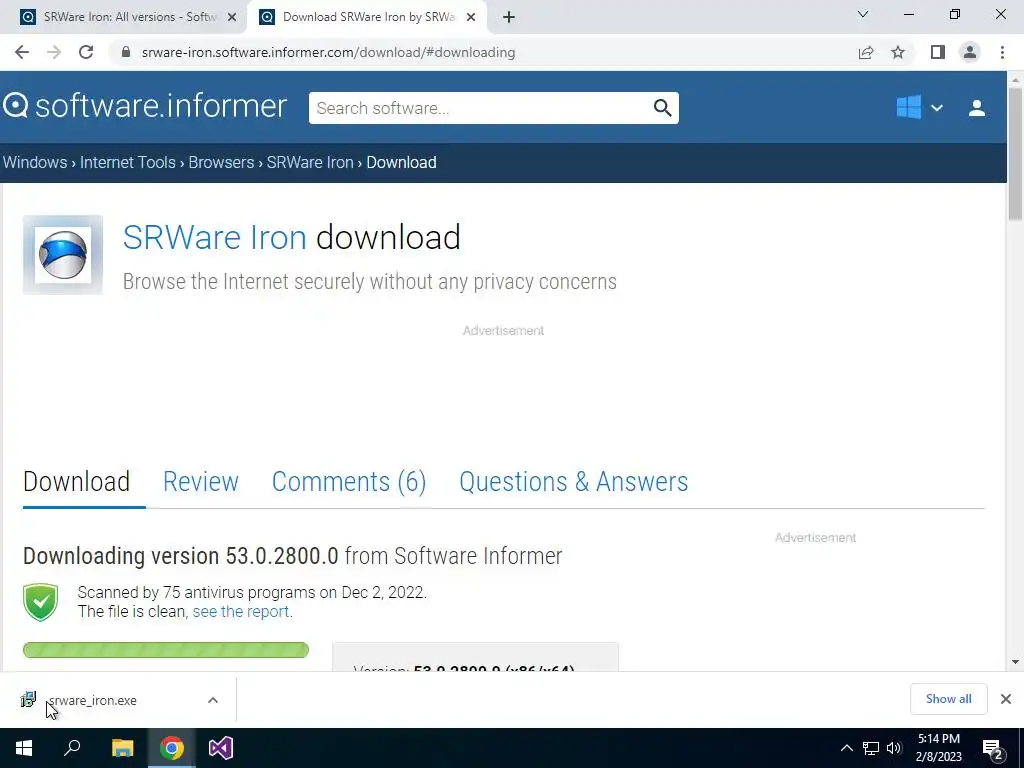Open tab search dropdown arrow

(863, 14)
